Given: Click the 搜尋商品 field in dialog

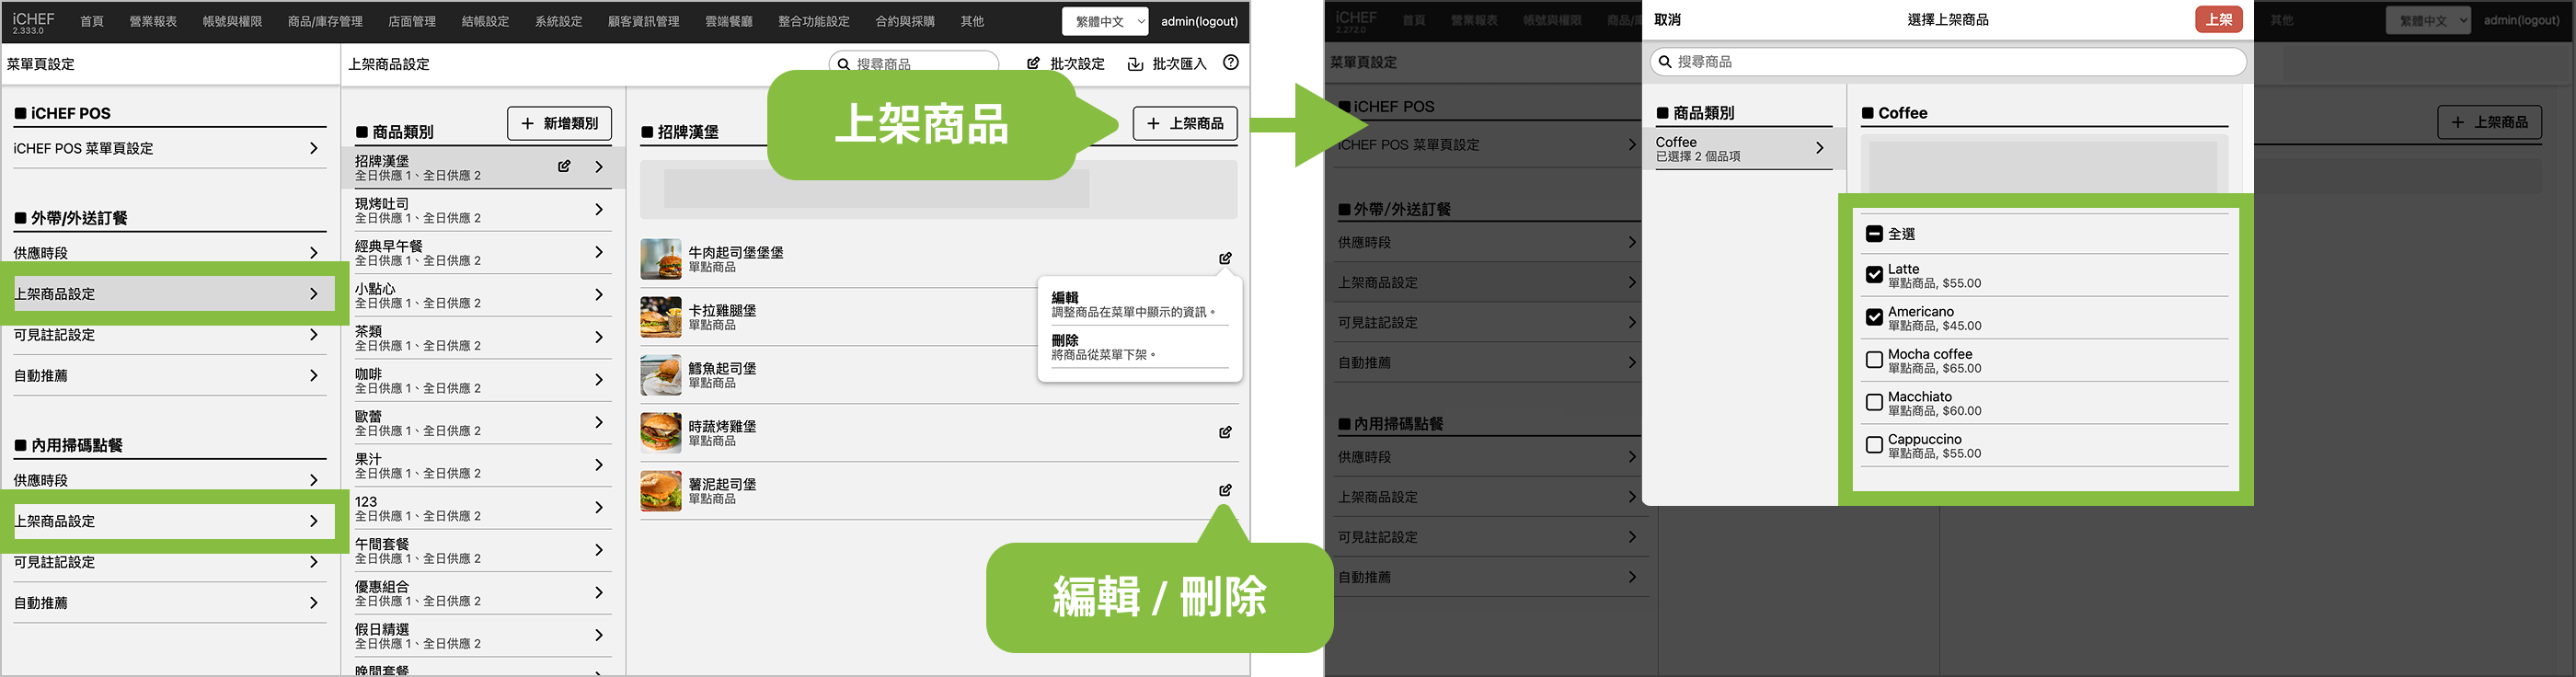Looking at the screenshot, I should pos(1947,62).
